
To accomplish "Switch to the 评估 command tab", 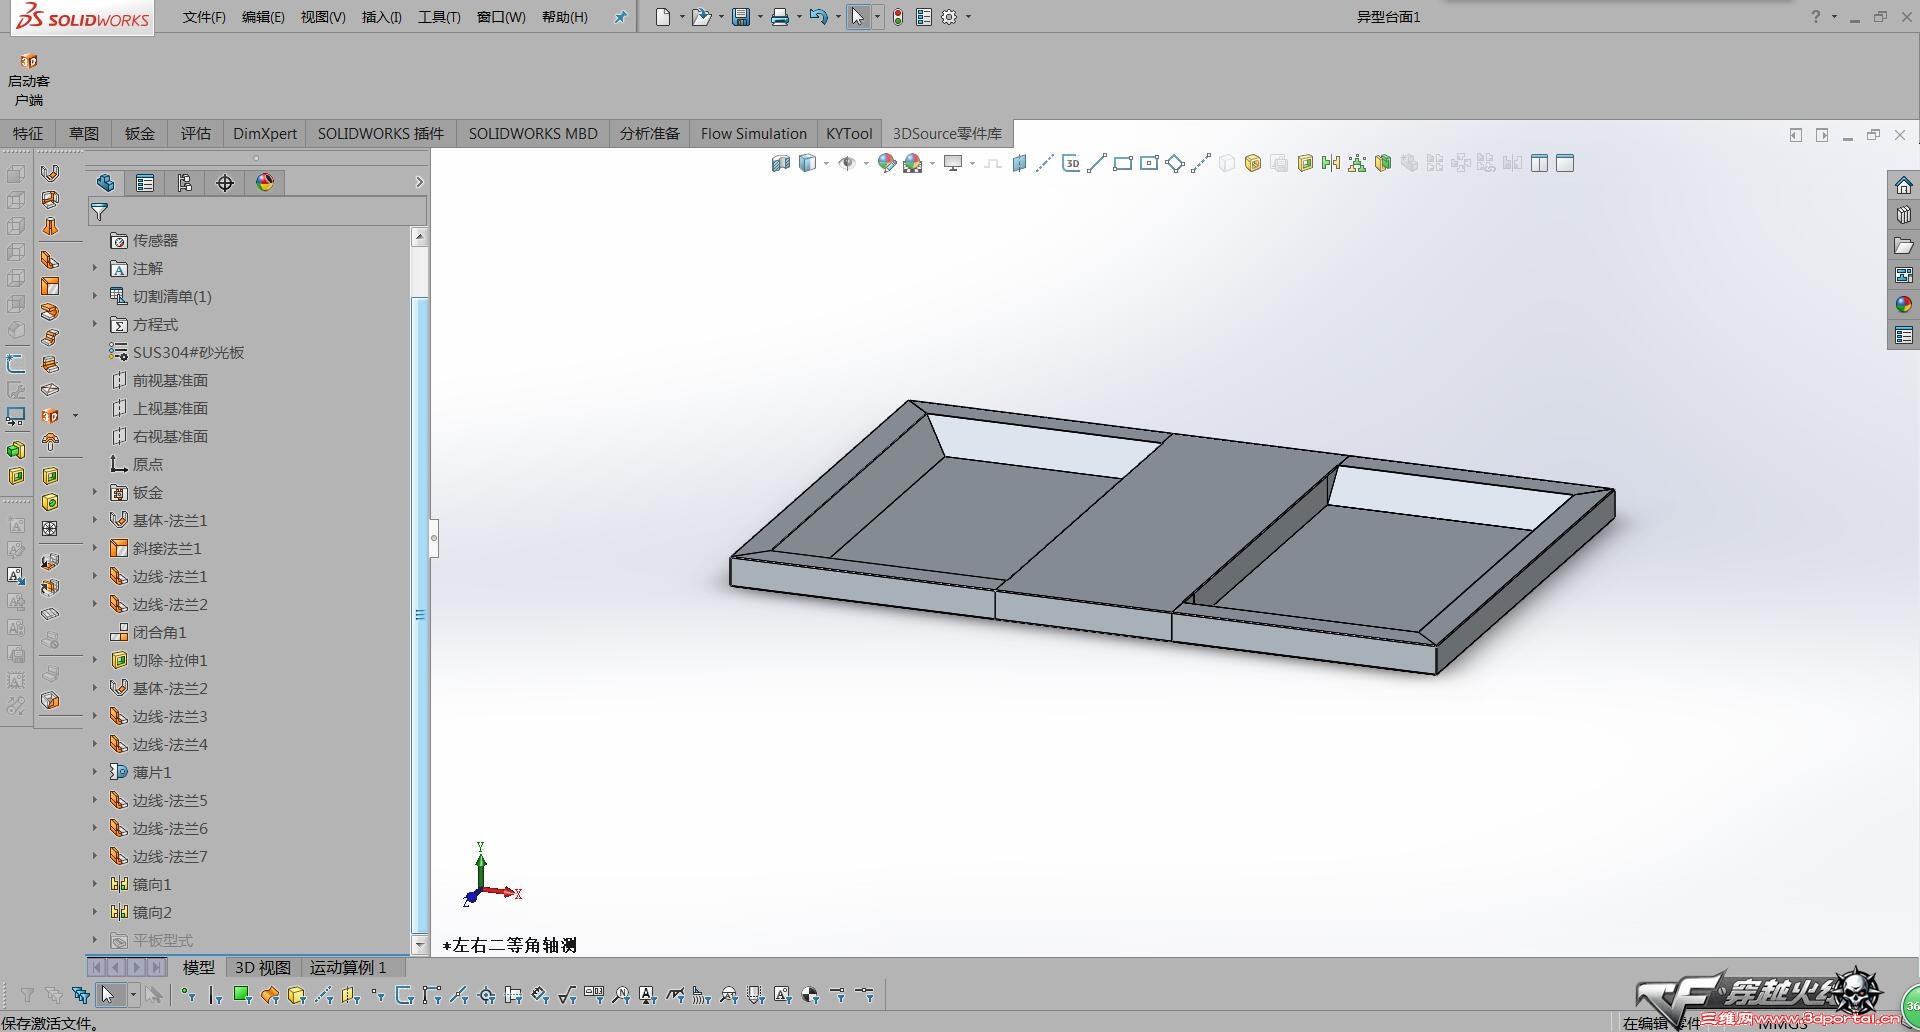I will (x=196, y=133).
